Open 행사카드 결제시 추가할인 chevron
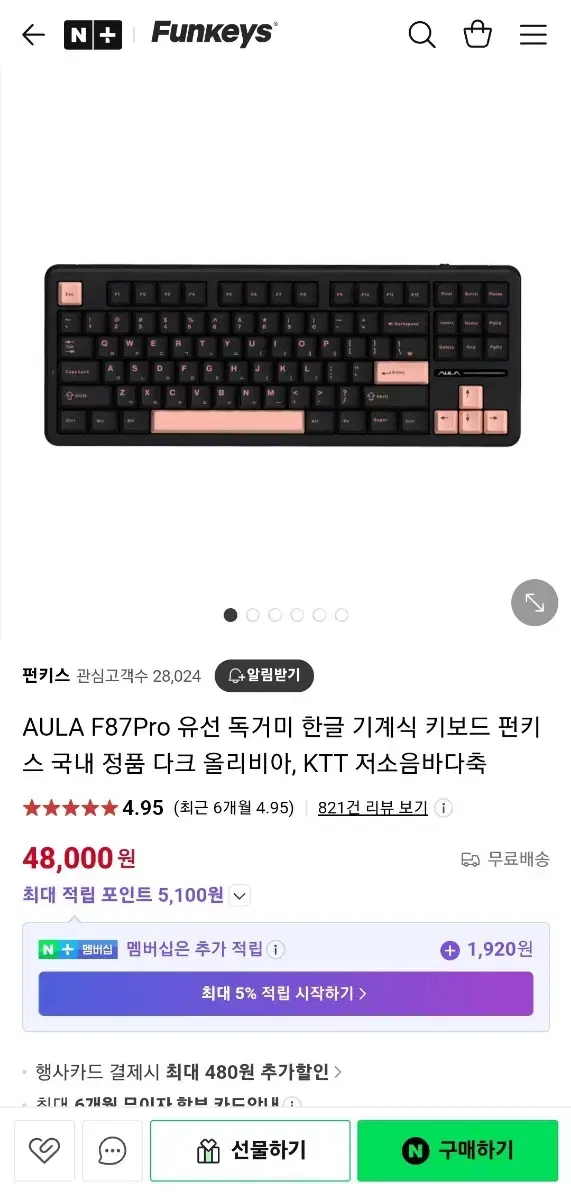The image size is (571, 1200). coord(338,1072)
